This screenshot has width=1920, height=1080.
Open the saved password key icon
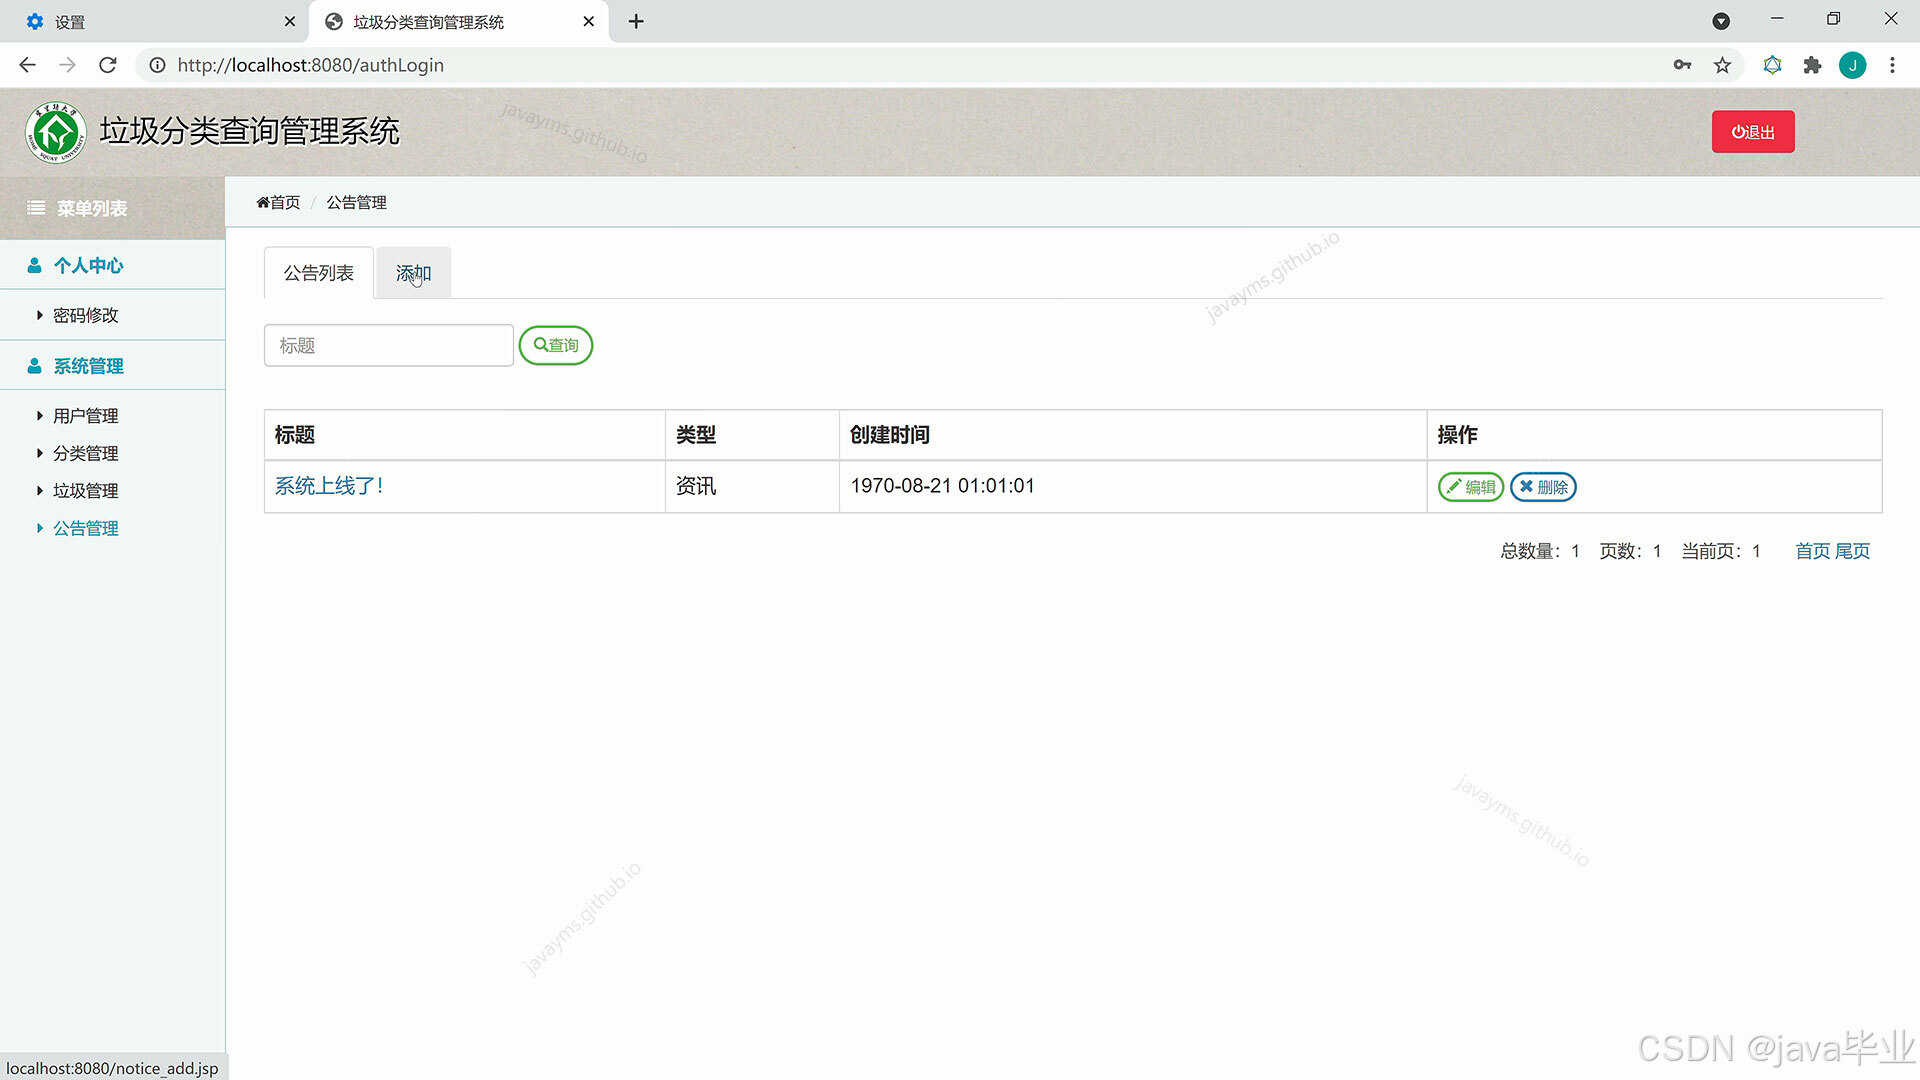pyautogui.click(x=1682, y=65)
